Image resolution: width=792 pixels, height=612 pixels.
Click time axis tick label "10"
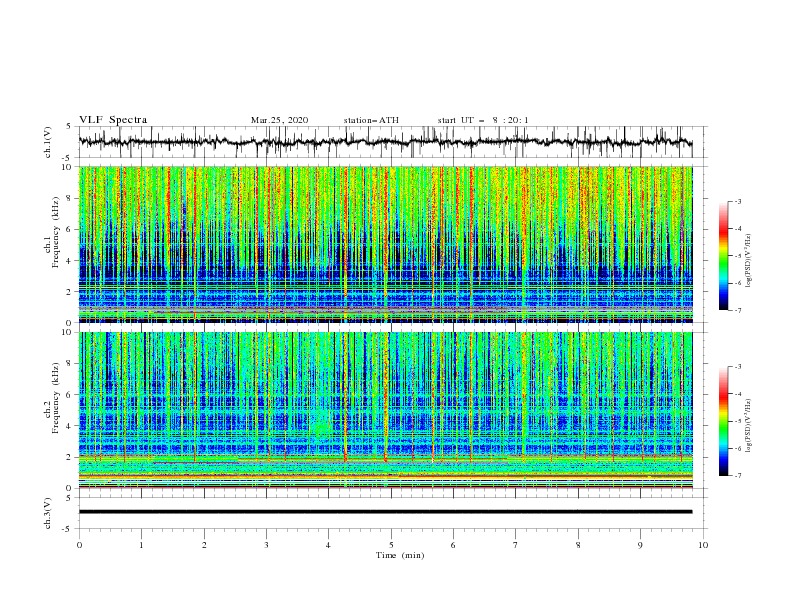703,545
